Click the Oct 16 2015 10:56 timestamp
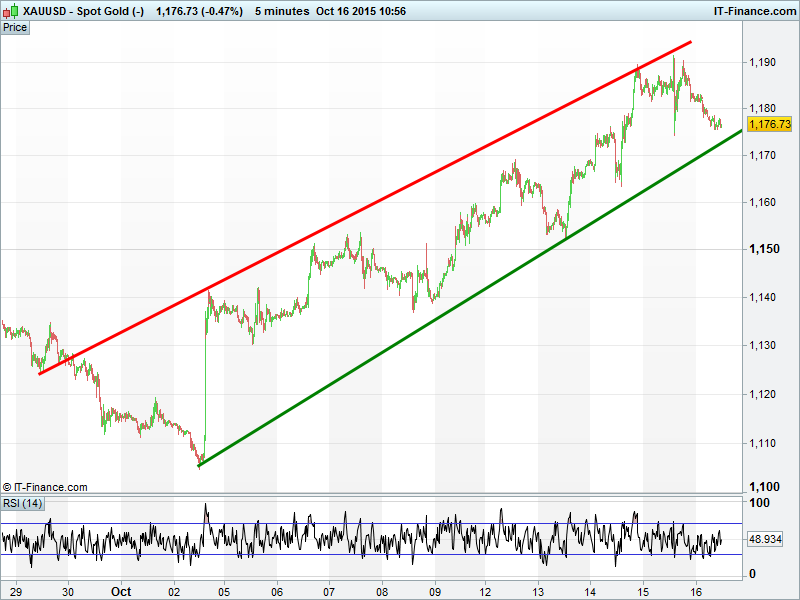800x600 pixels. tap(361, 11)
